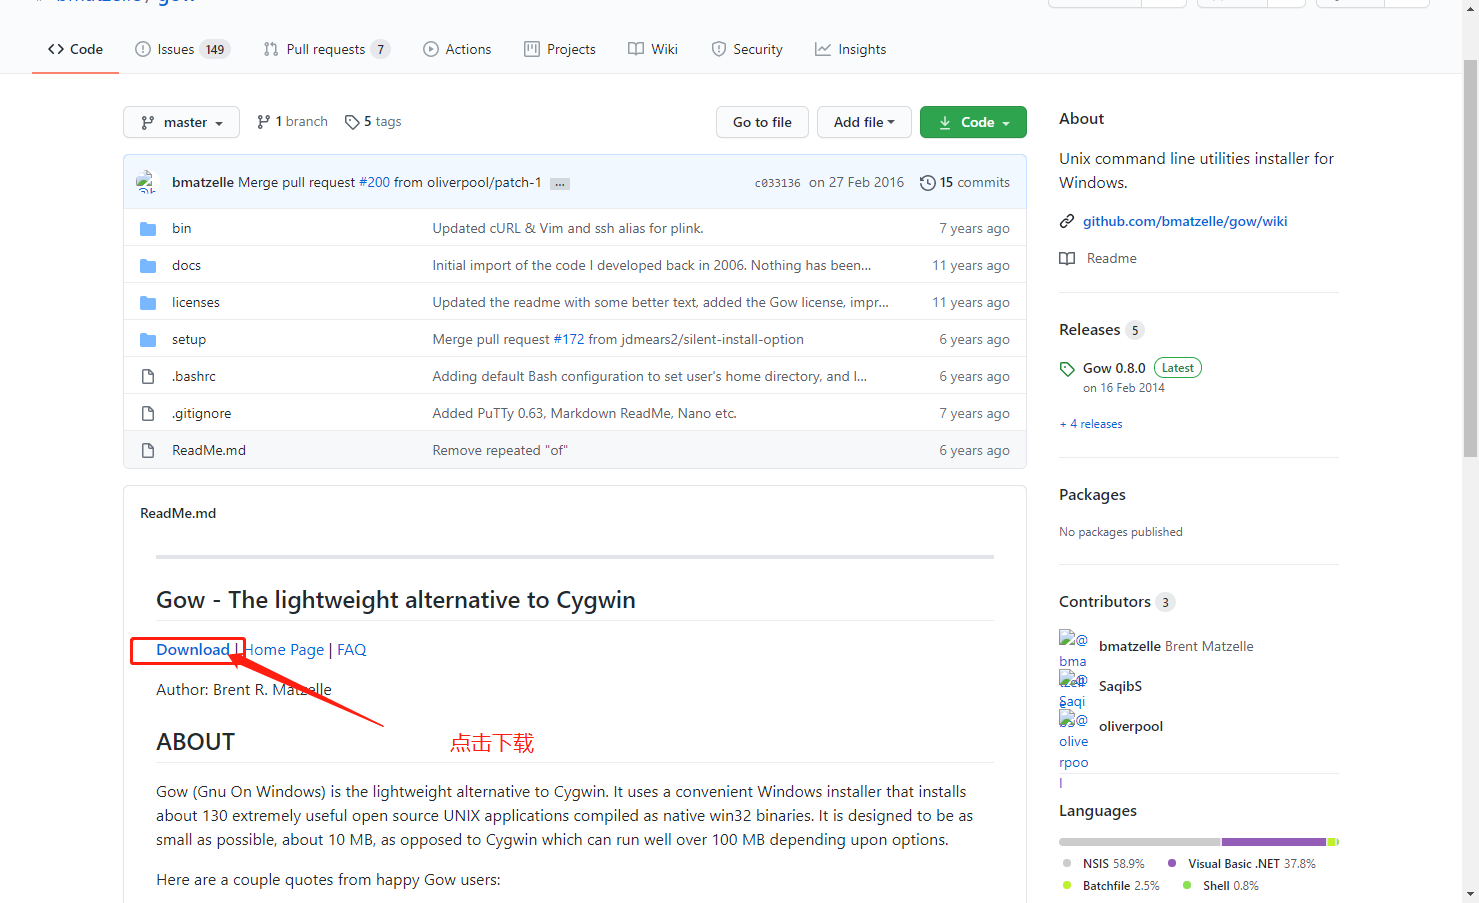1479x903 pixels.
Task: Open the 'Added PuTTy 0.63' commit message
Action: pyautogui.click(x=584, y=413)
